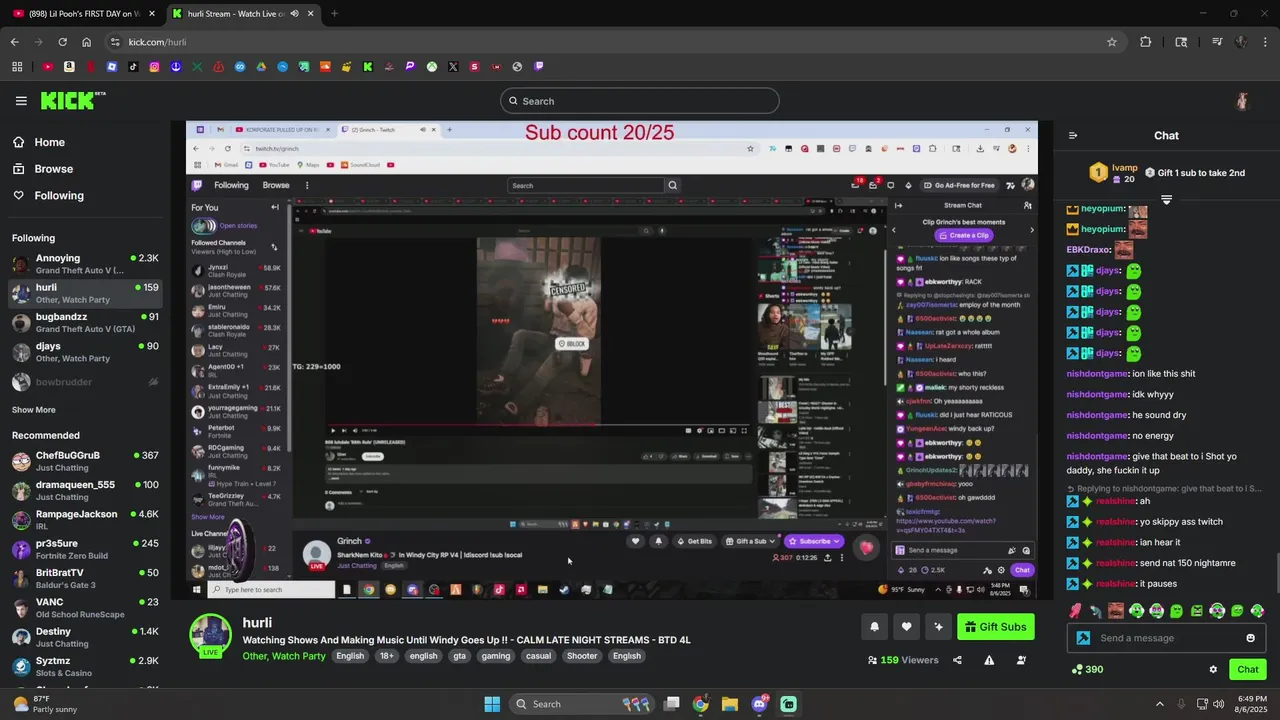Open TikTok bookmark in bookmarks bar

point(133,67)
